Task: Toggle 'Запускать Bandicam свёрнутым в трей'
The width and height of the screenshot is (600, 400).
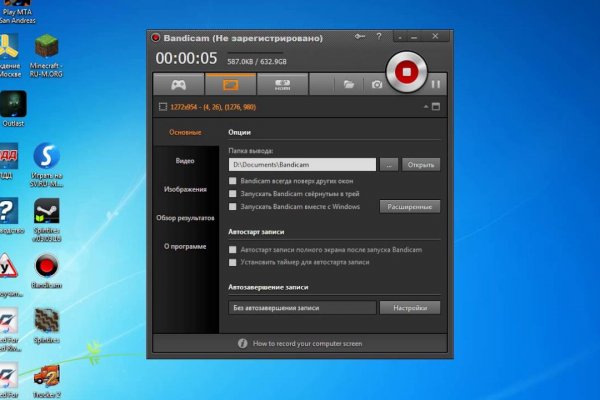Action: [233, 194]
